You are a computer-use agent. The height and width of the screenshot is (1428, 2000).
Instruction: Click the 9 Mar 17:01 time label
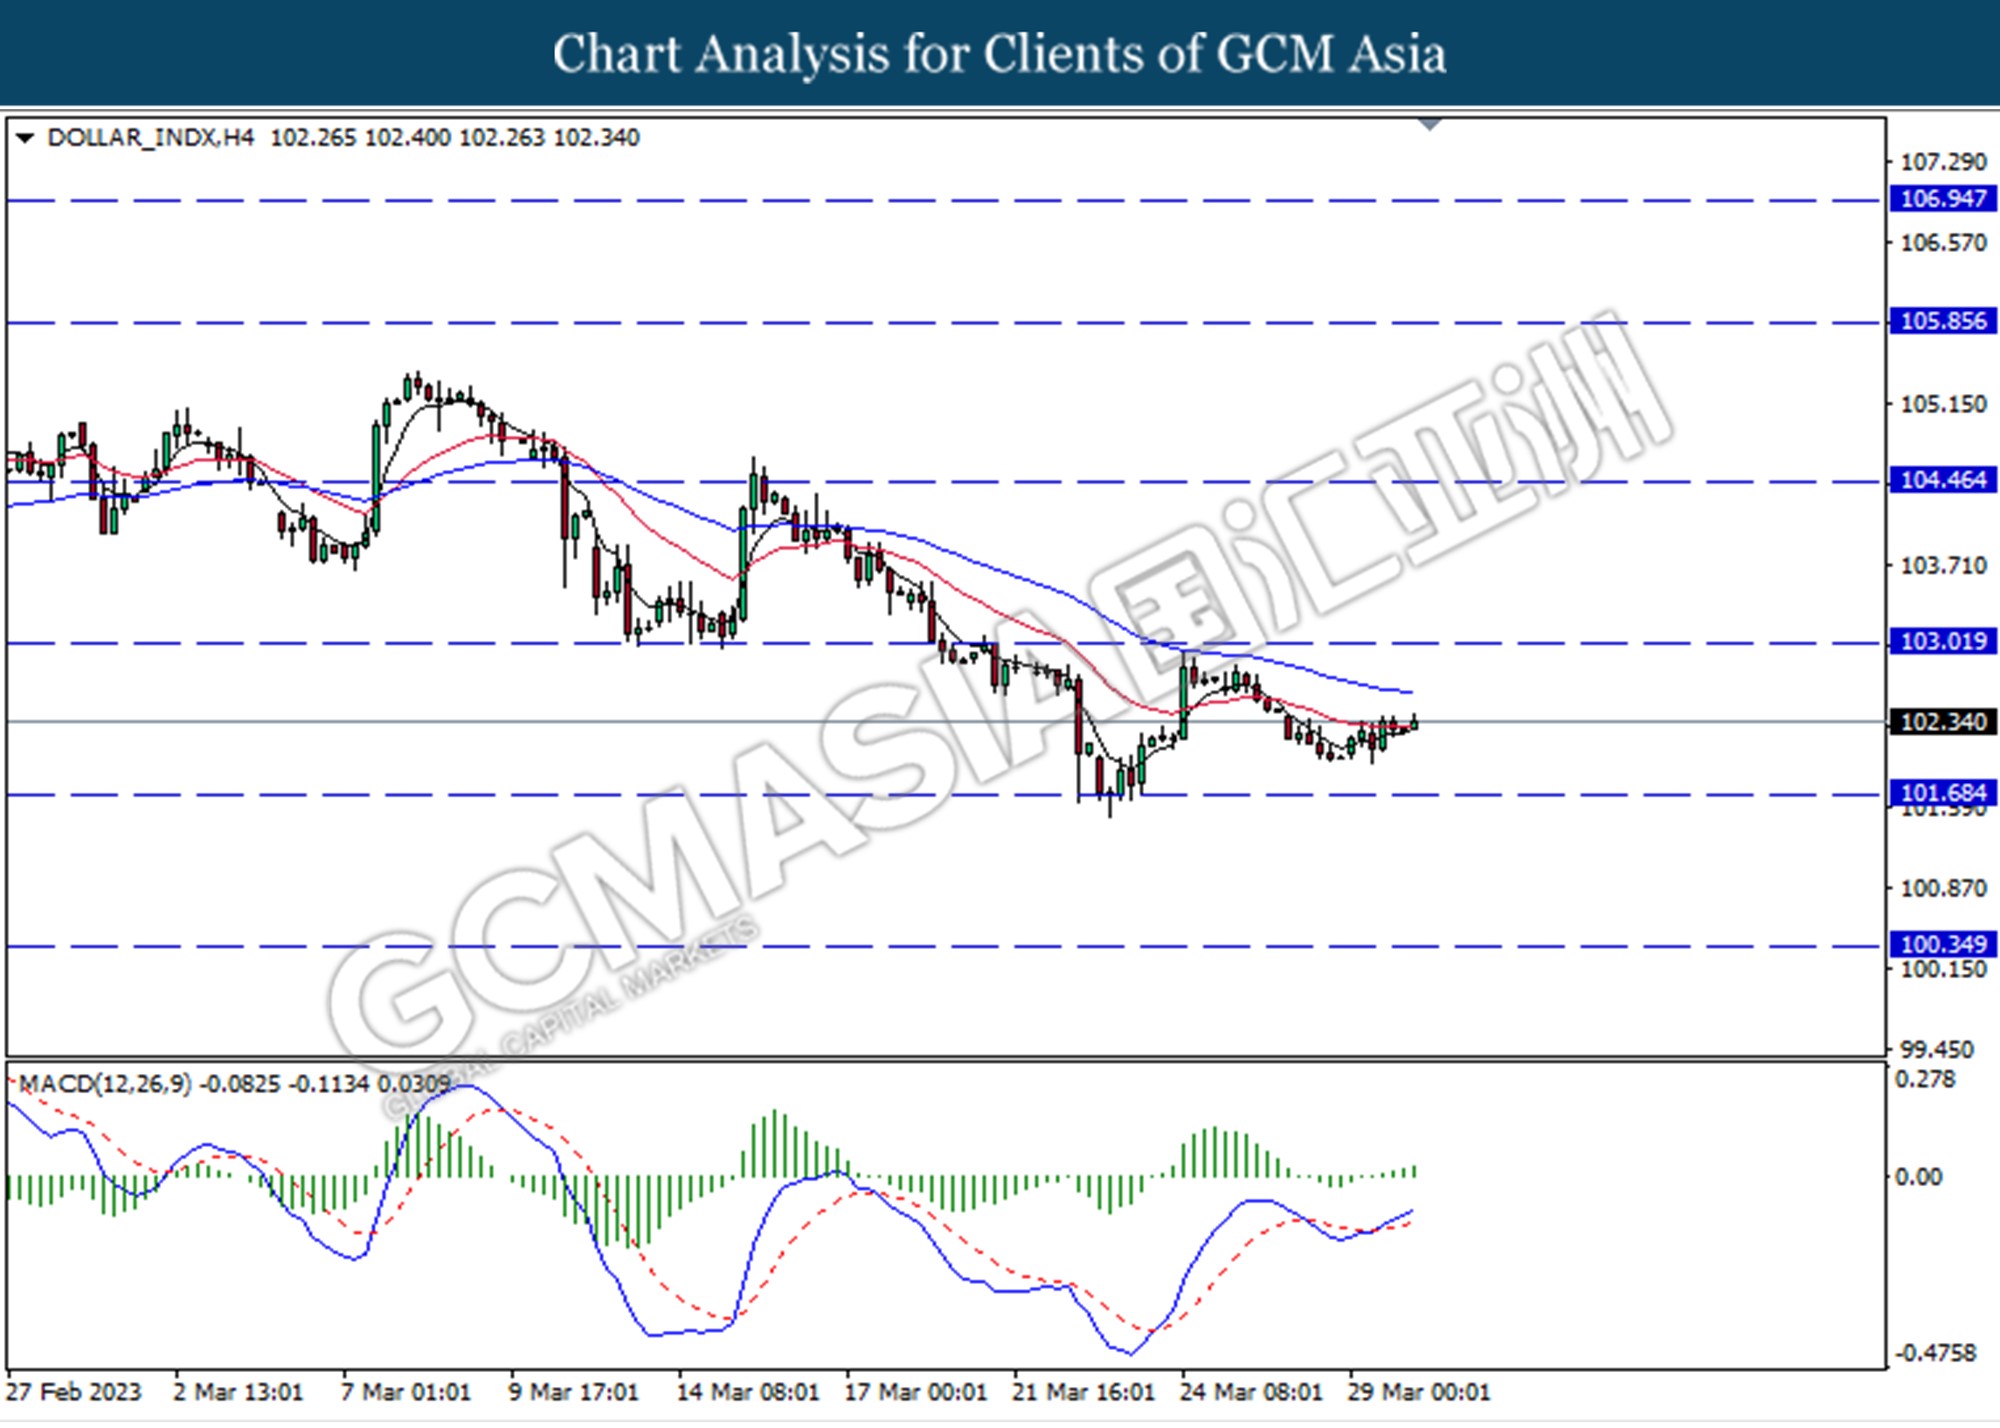[x=573, y=1392]
